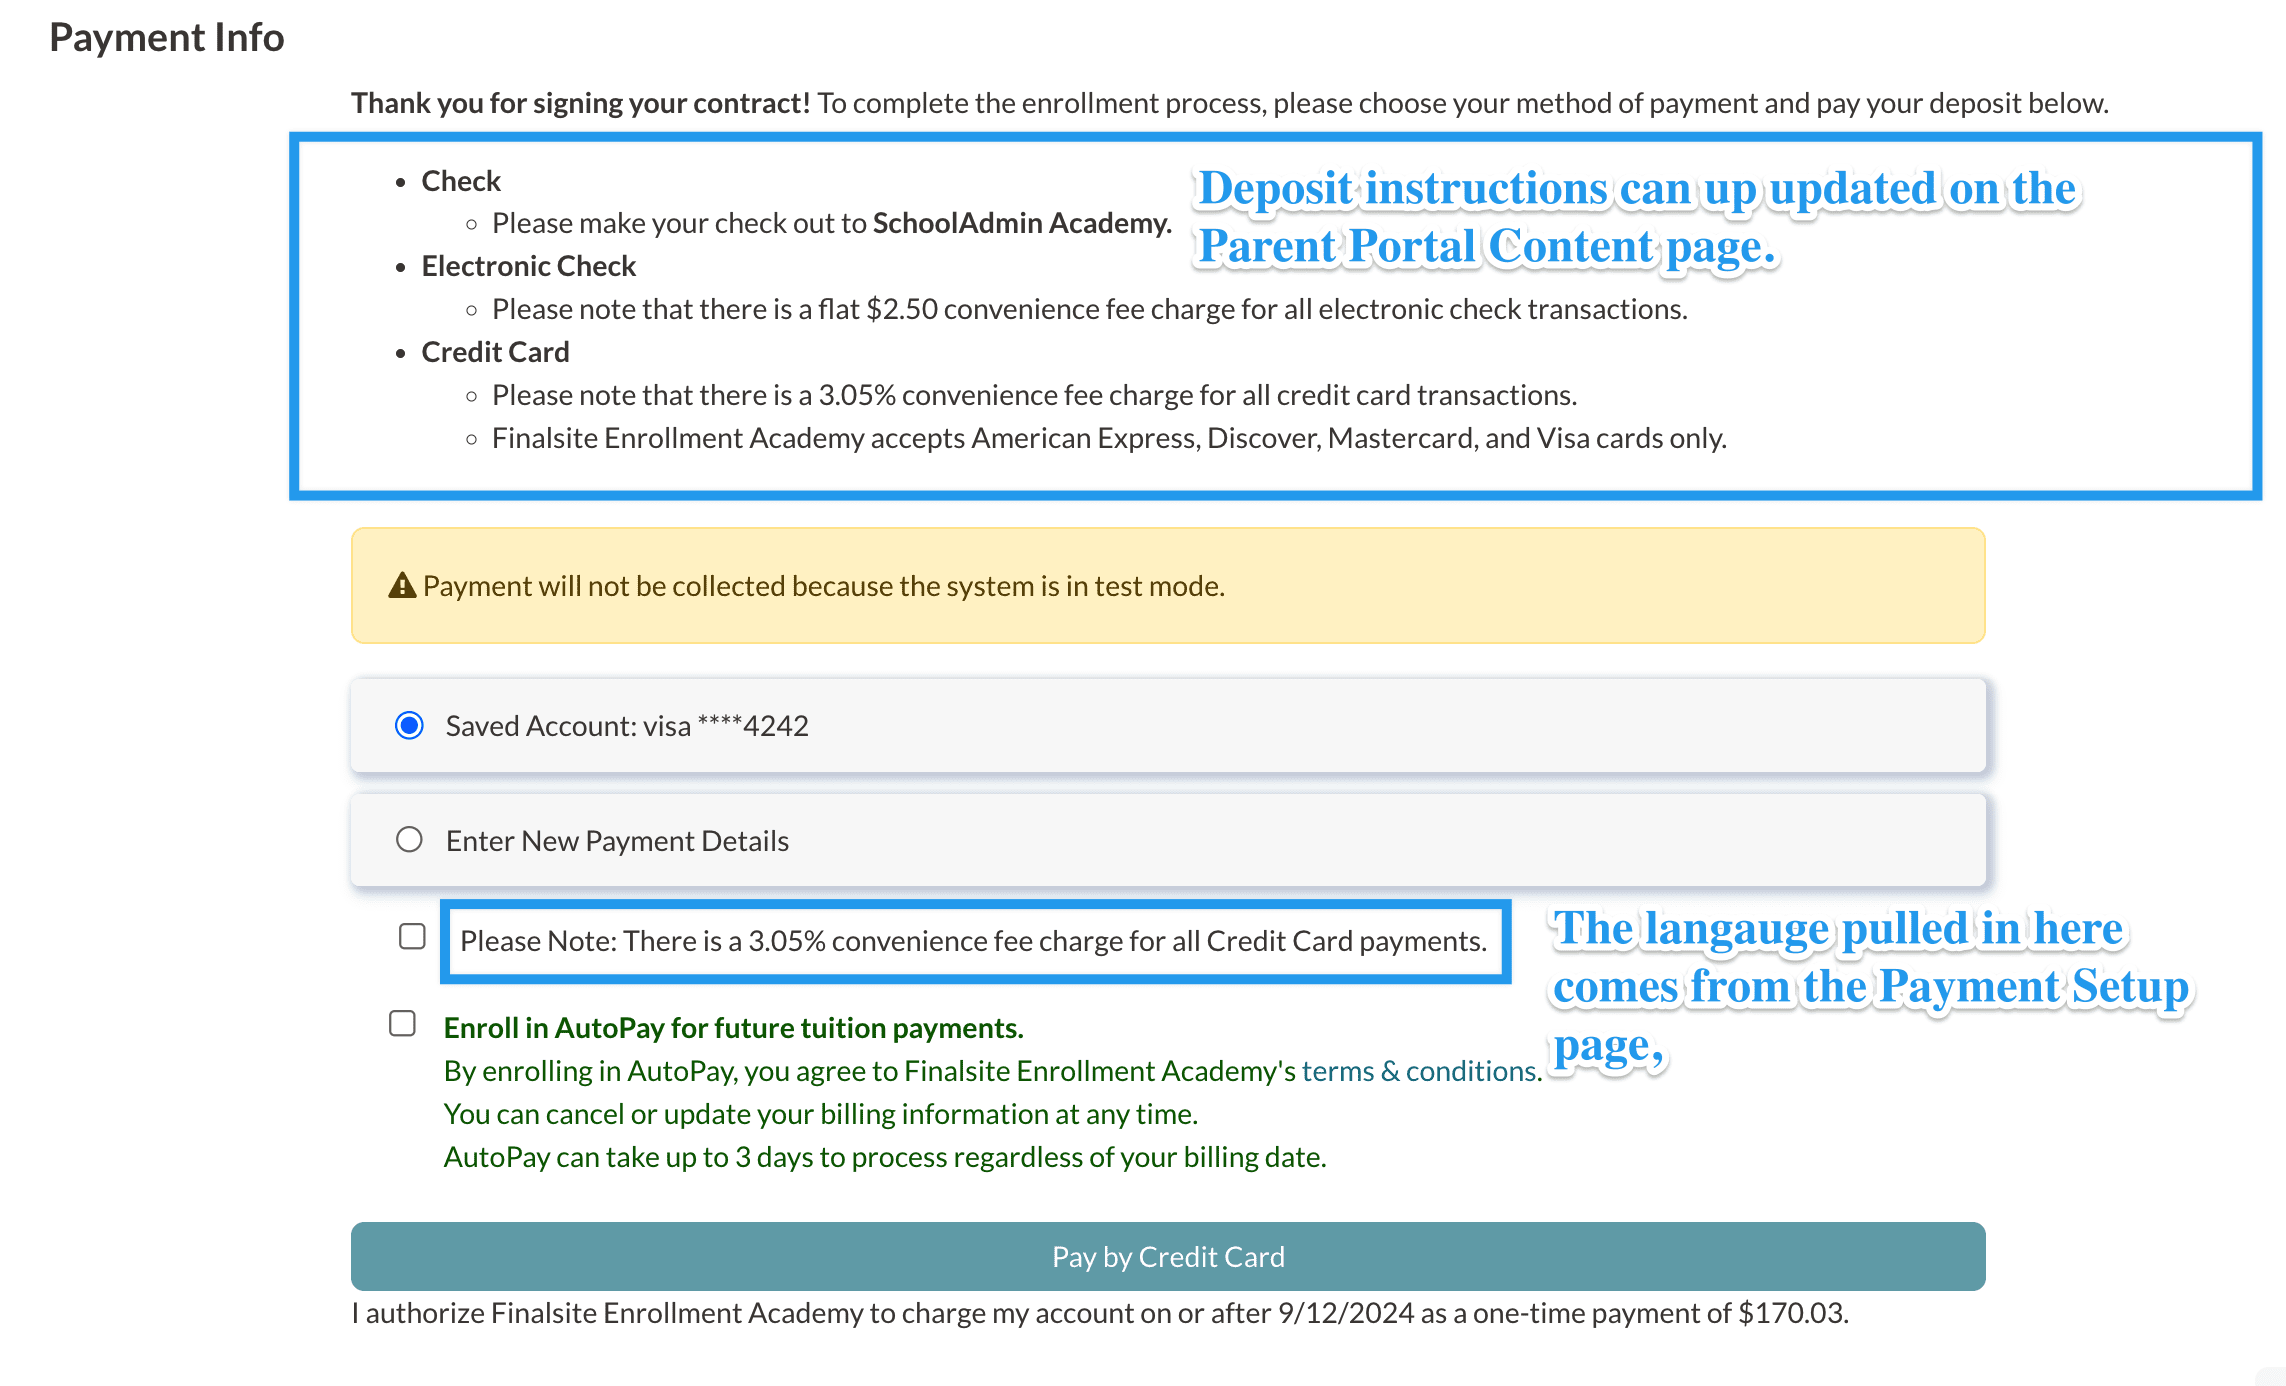
Task: Click the authorization statement below the pay button
Action: click(x=1099, y=1313)
